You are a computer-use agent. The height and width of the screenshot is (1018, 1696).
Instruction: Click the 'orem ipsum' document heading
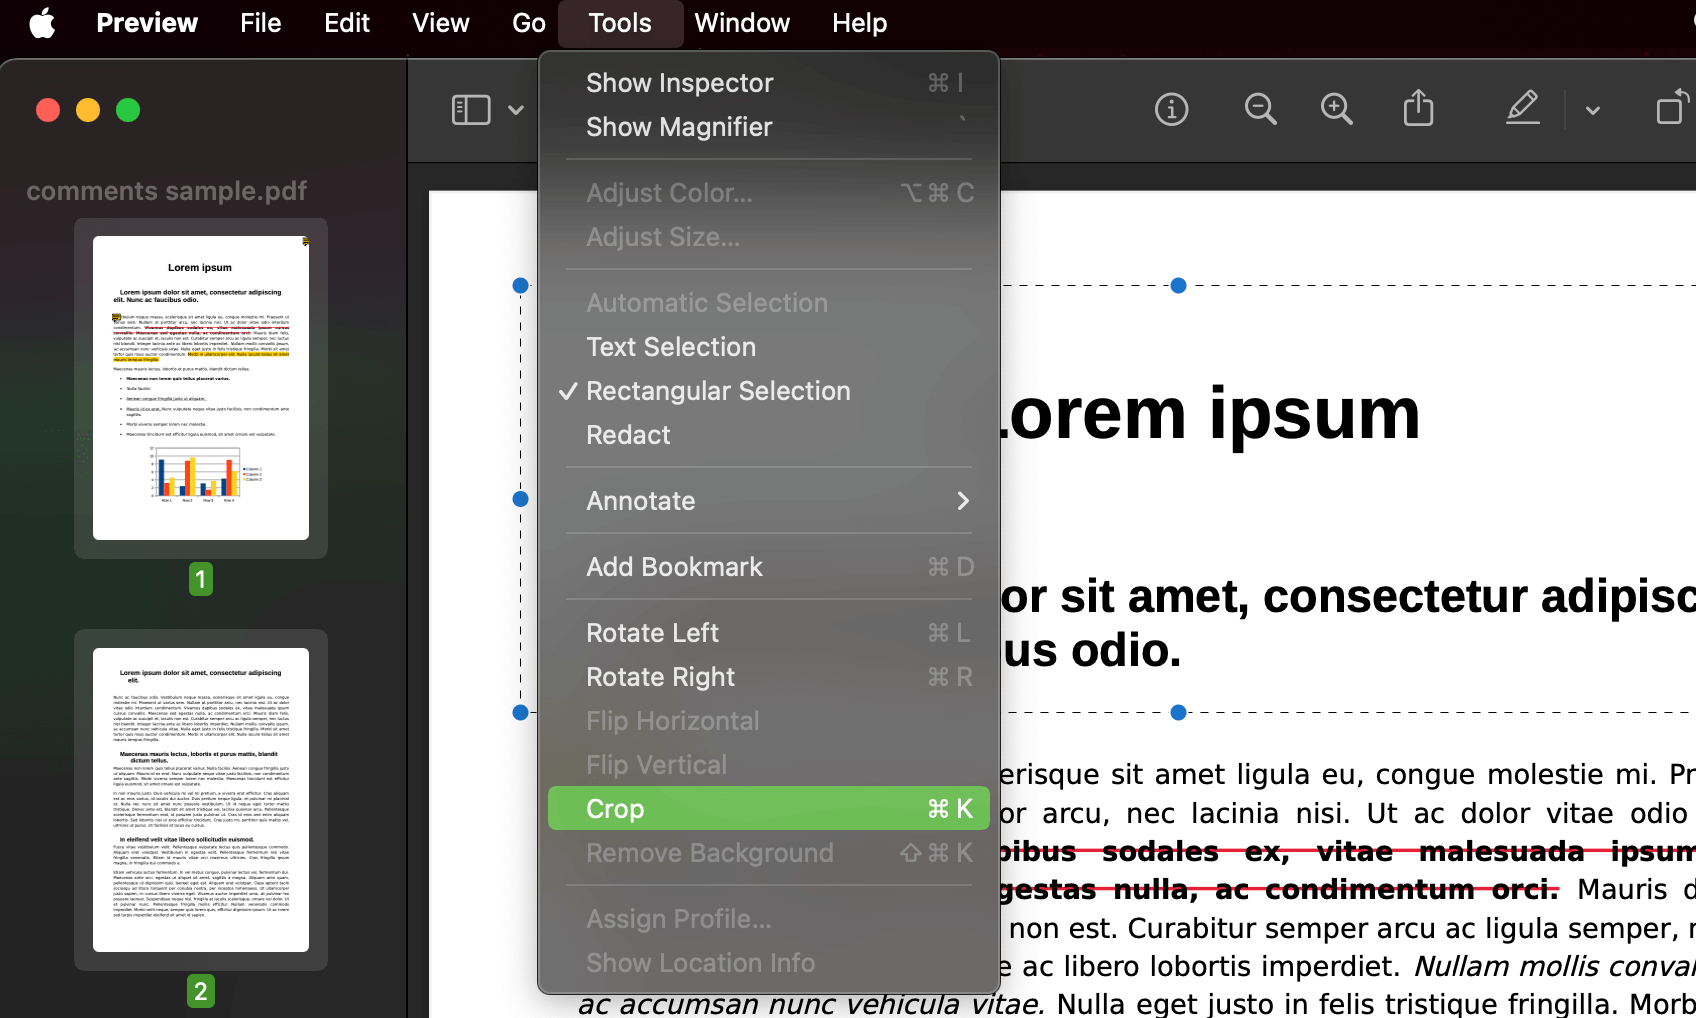click(x=1211, y=414)
